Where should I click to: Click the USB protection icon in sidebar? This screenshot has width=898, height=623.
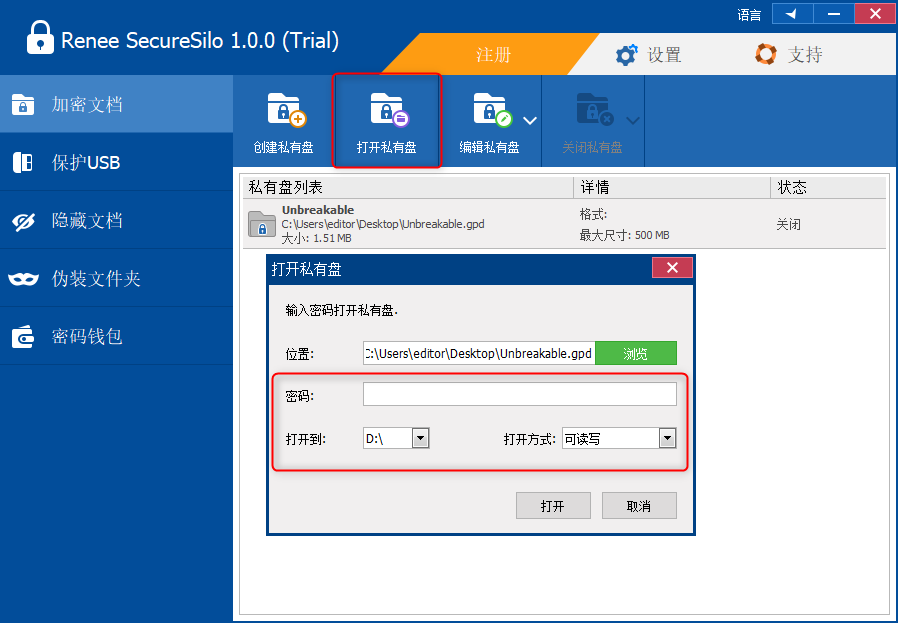23,163
